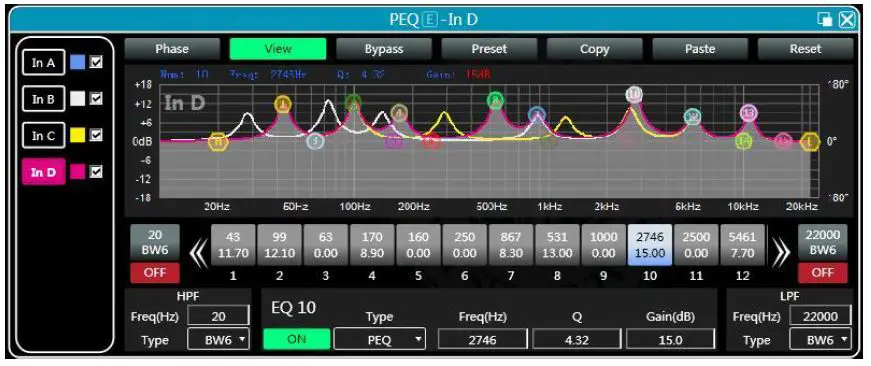This screenshot has width=871, height=366.
Task: Open the Preset button
Action: (x=489, y=48)
